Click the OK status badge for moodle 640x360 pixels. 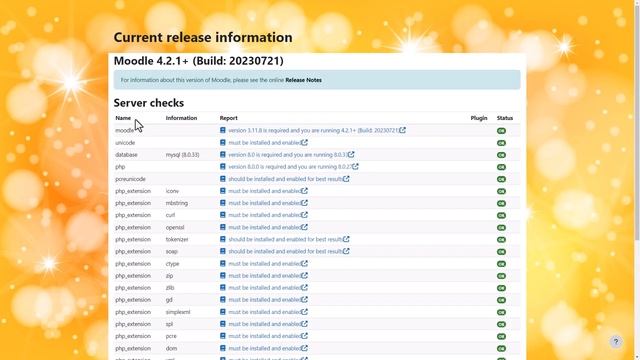501,131
